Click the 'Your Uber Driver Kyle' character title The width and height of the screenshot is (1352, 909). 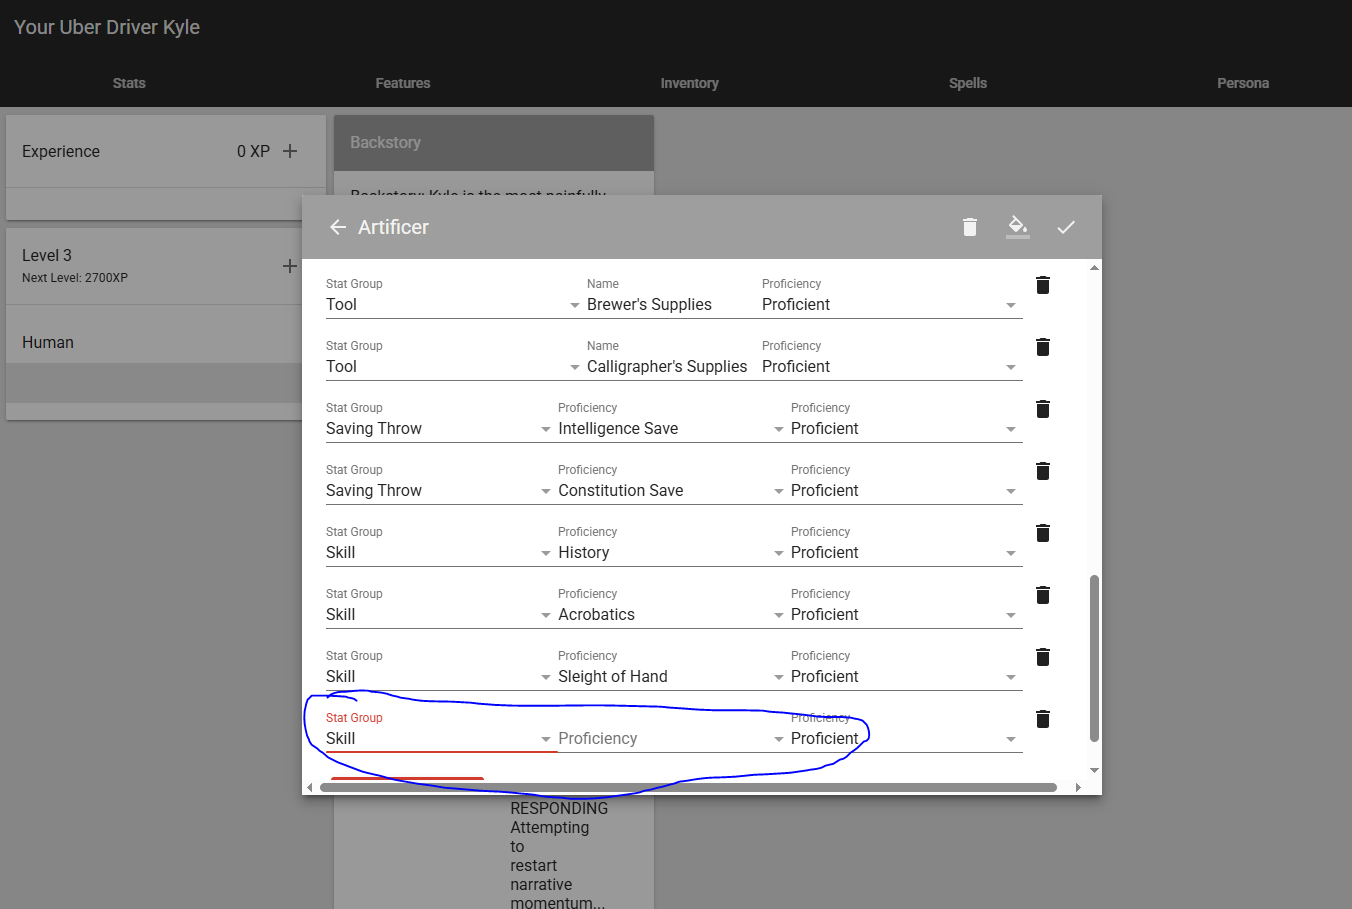click(x=107, y=27)
